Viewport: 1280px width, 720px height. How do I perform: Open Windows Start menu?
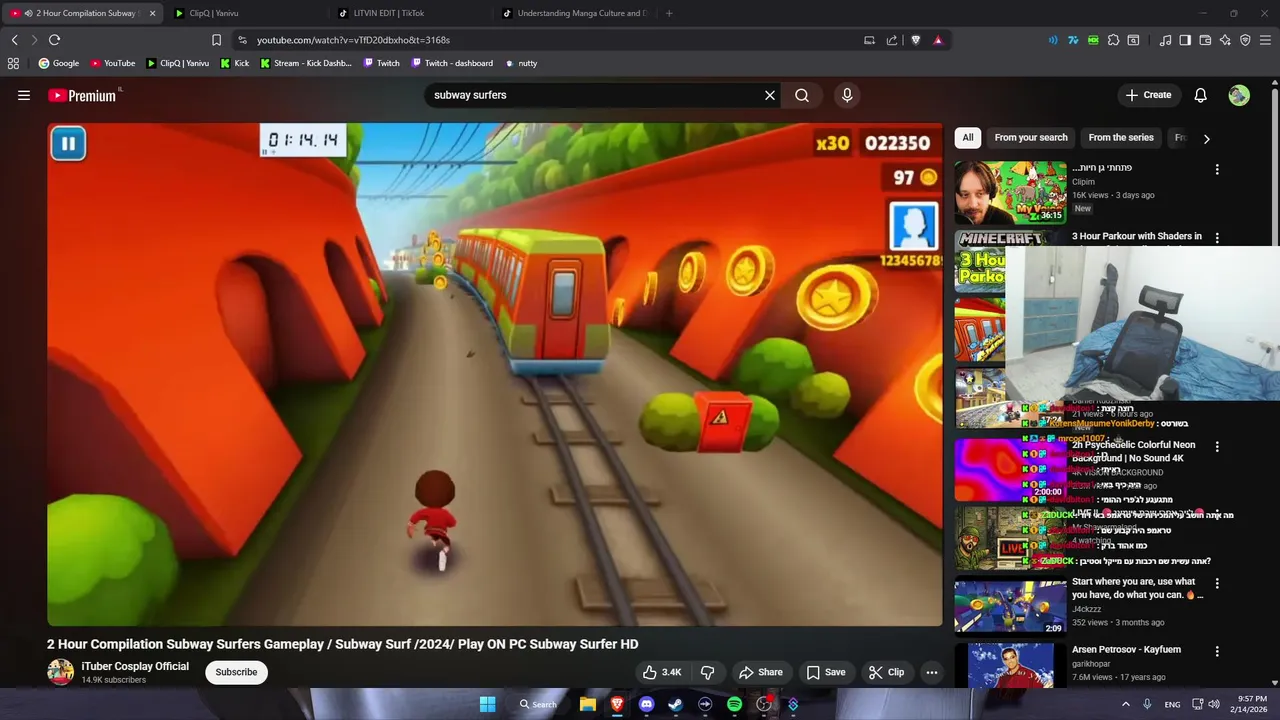click(487, 704)
